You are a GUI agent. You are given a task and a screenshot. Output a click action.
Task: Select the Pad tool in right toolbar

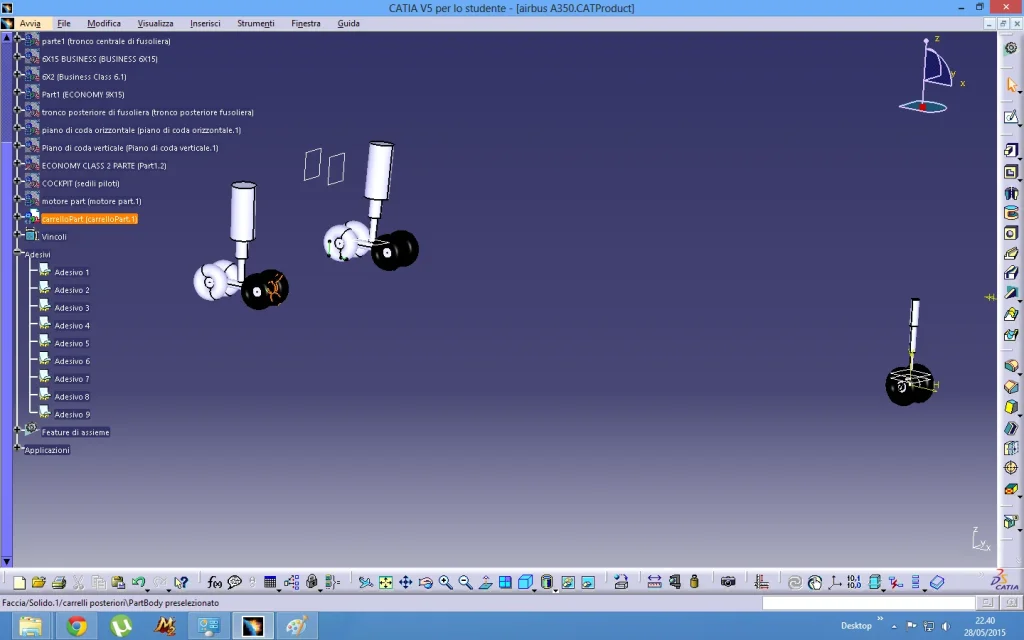coord(1011,150)
